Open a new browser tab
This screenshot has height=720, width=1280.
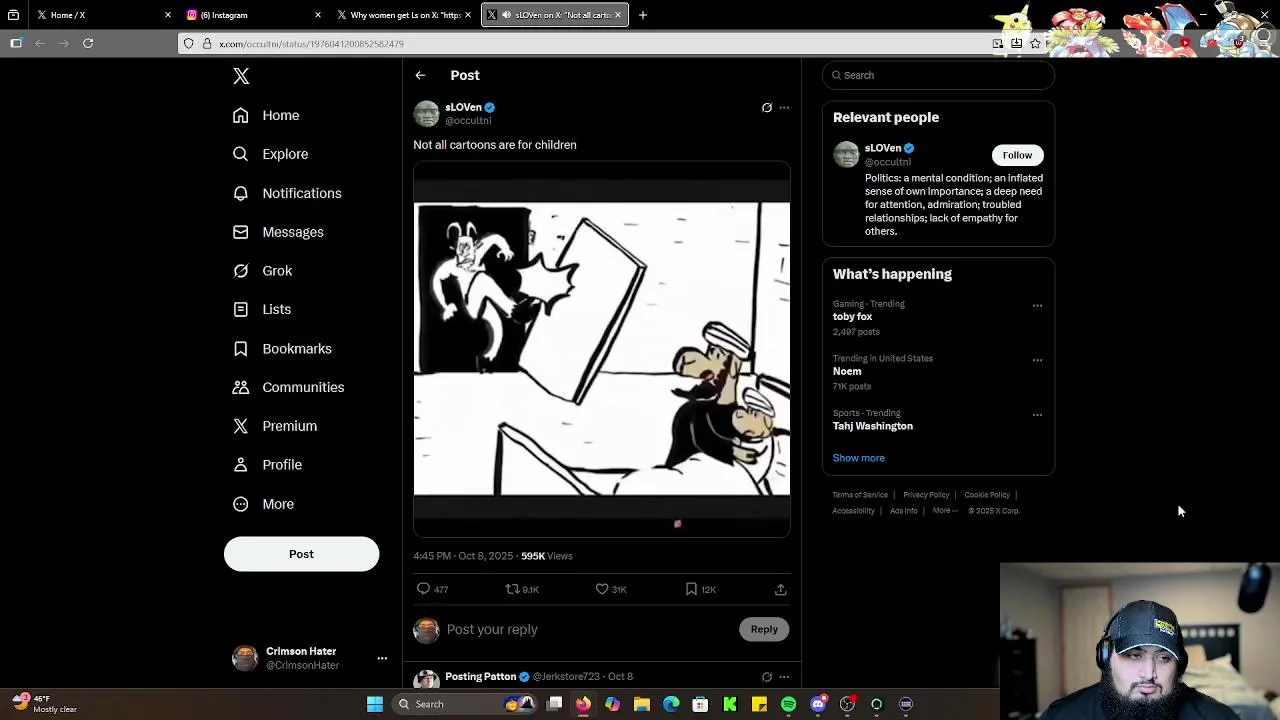(x=643, y=15)
